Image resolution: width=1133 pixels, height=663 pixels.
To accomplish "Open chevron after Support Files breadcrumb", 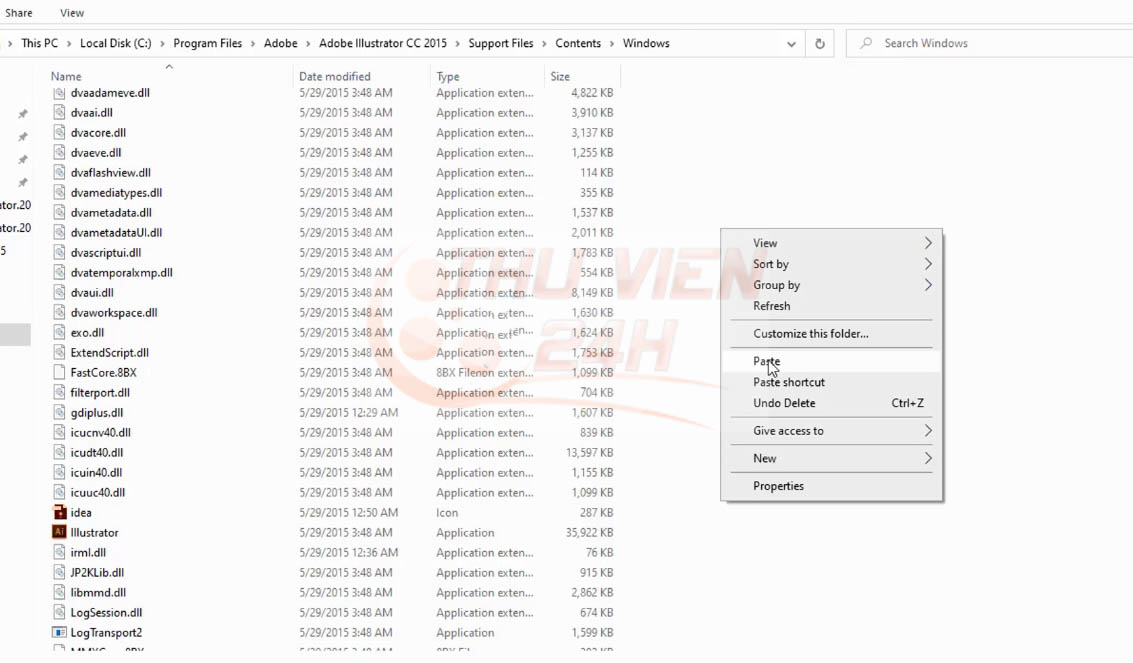I will pyautogui.click(x=544, y=44).
